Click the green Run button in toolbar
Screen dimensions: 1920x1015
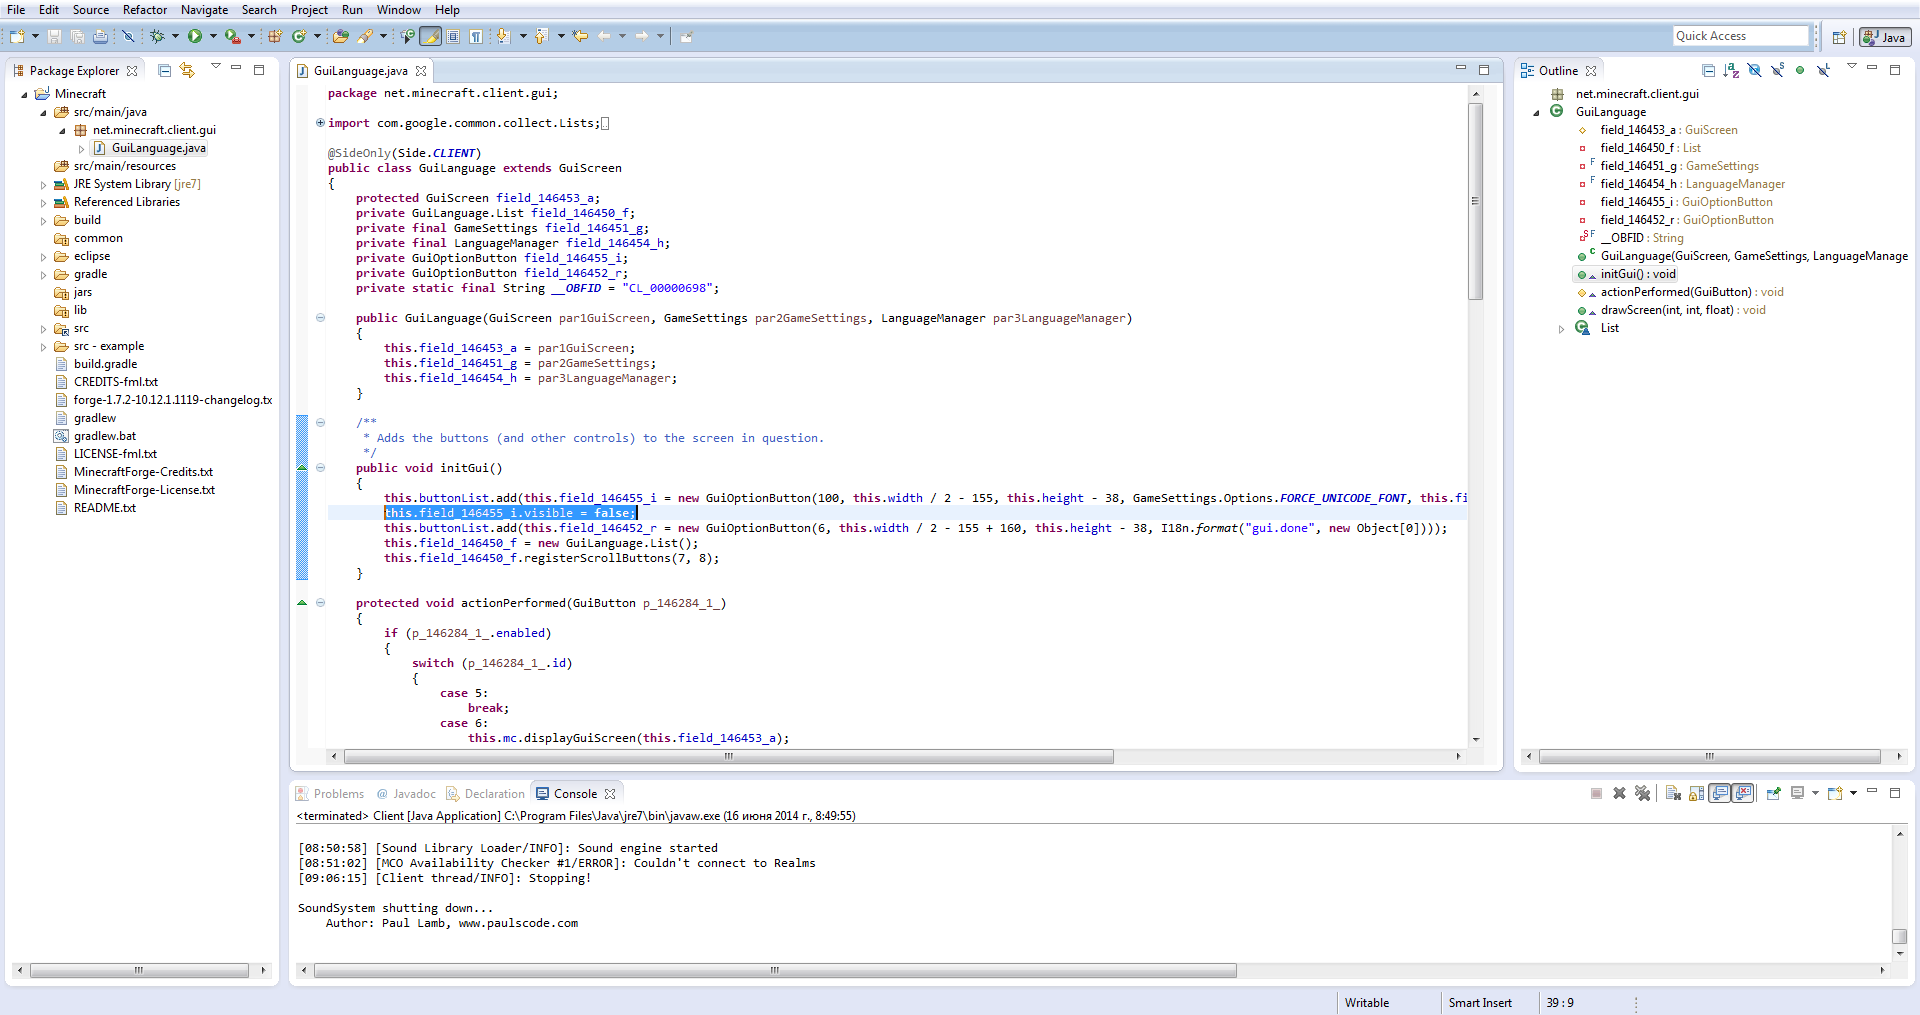click(x=195, y=36)
